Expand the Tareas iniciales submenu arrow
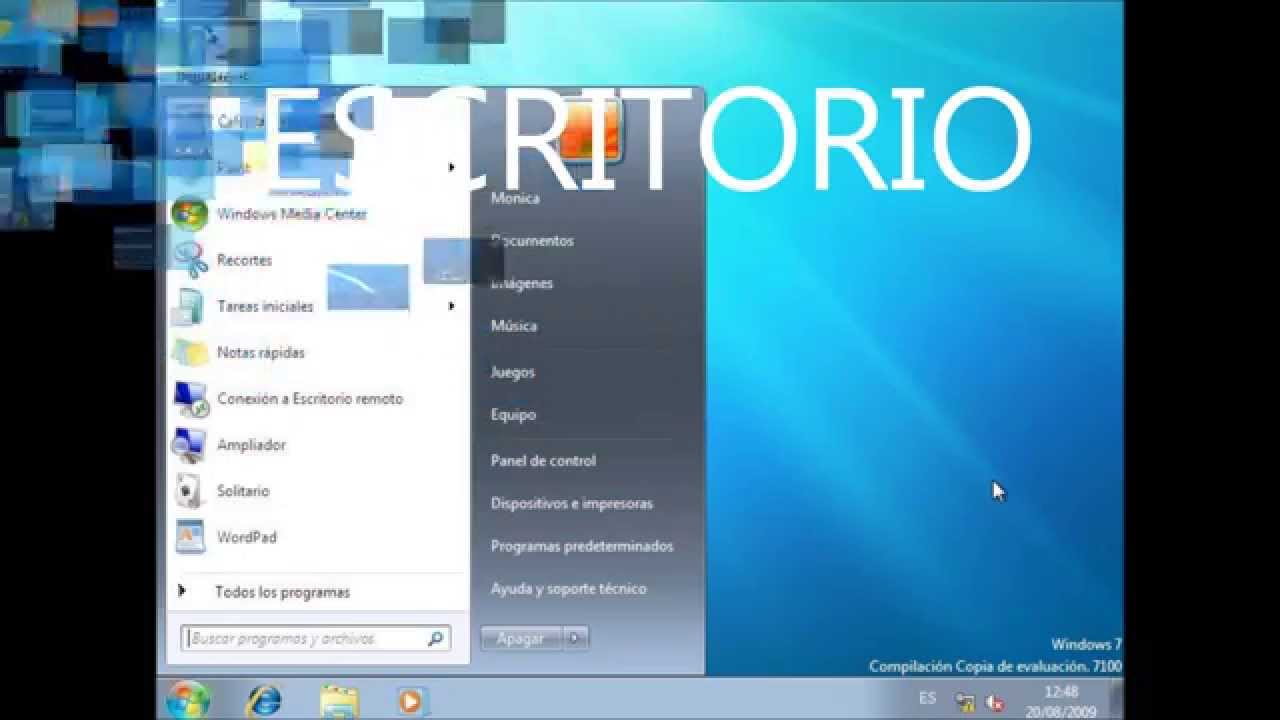 click(451, 306)
